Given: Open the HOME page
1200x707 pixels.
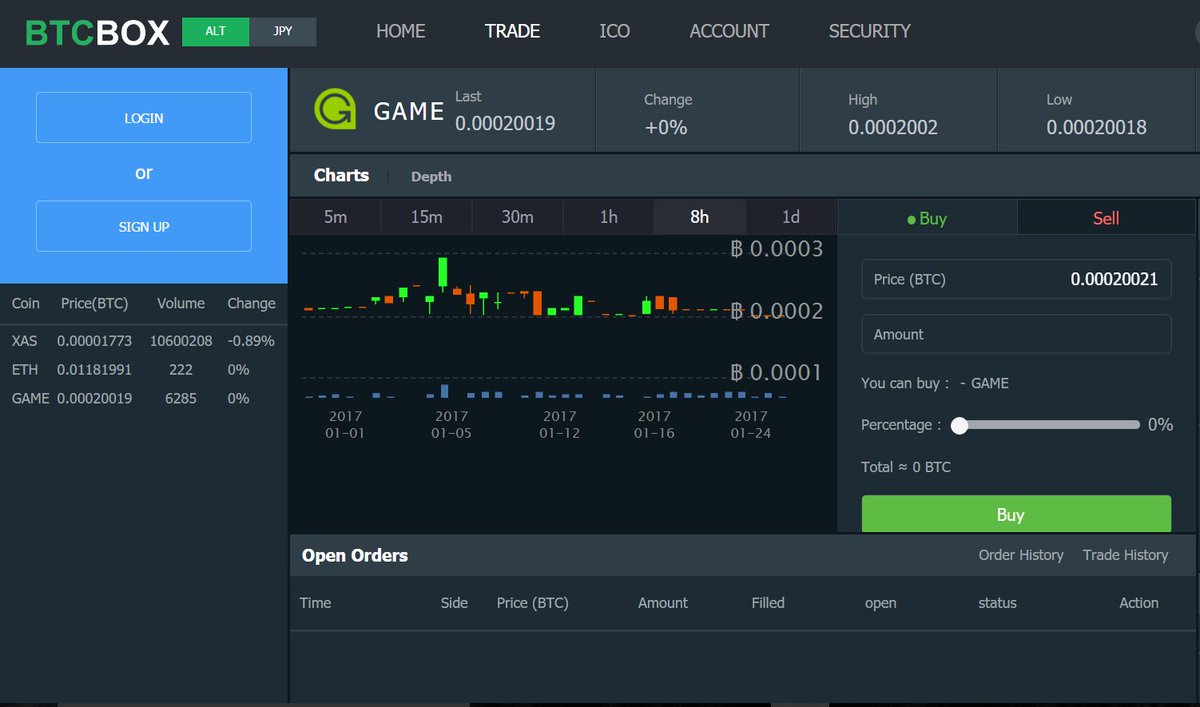Looking at the screenshot, I should pyautogui.click(x=401, y=31).
